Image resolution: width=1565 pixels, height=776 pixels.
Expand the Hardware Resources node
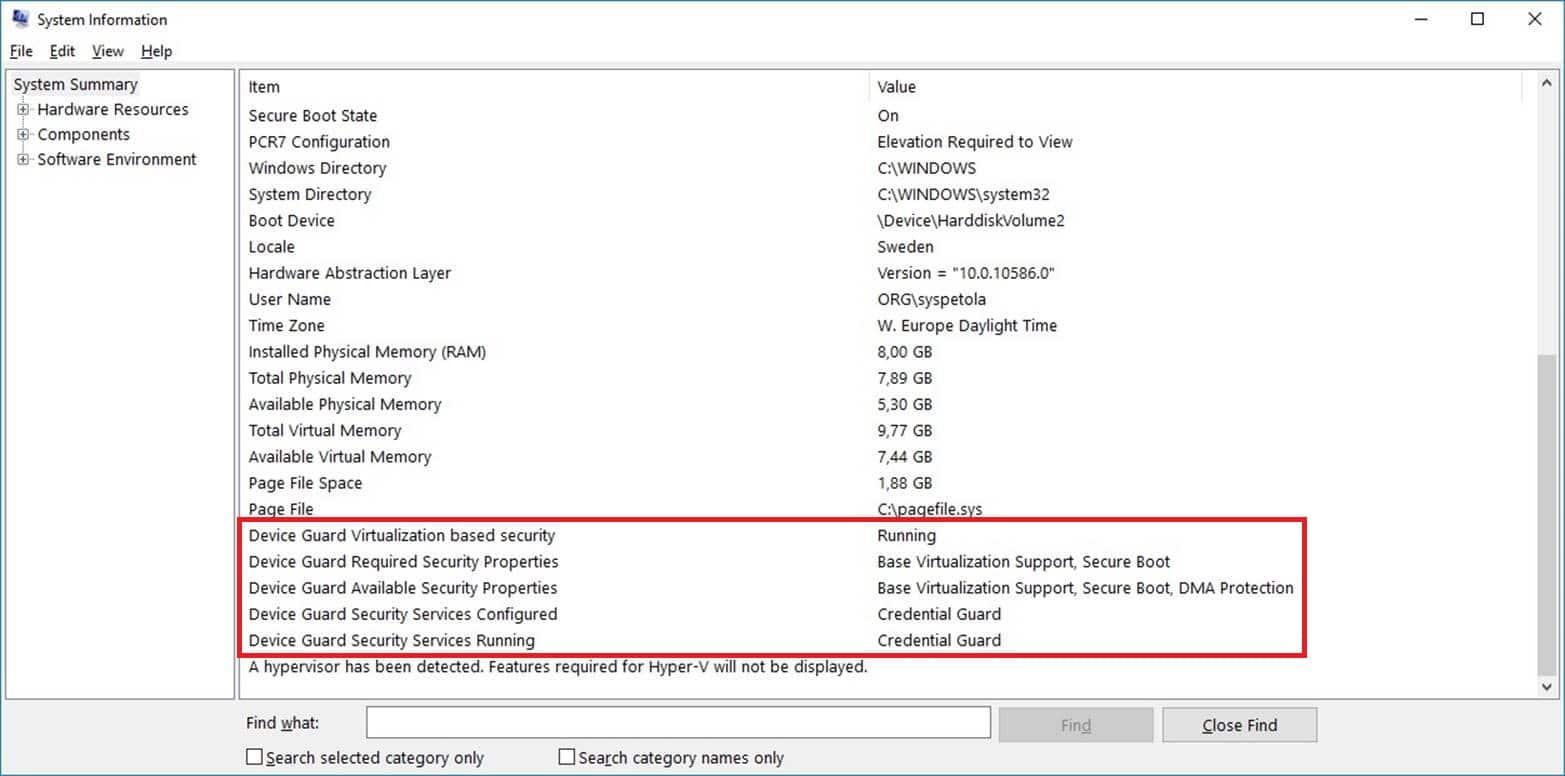(x=23, y=110)
